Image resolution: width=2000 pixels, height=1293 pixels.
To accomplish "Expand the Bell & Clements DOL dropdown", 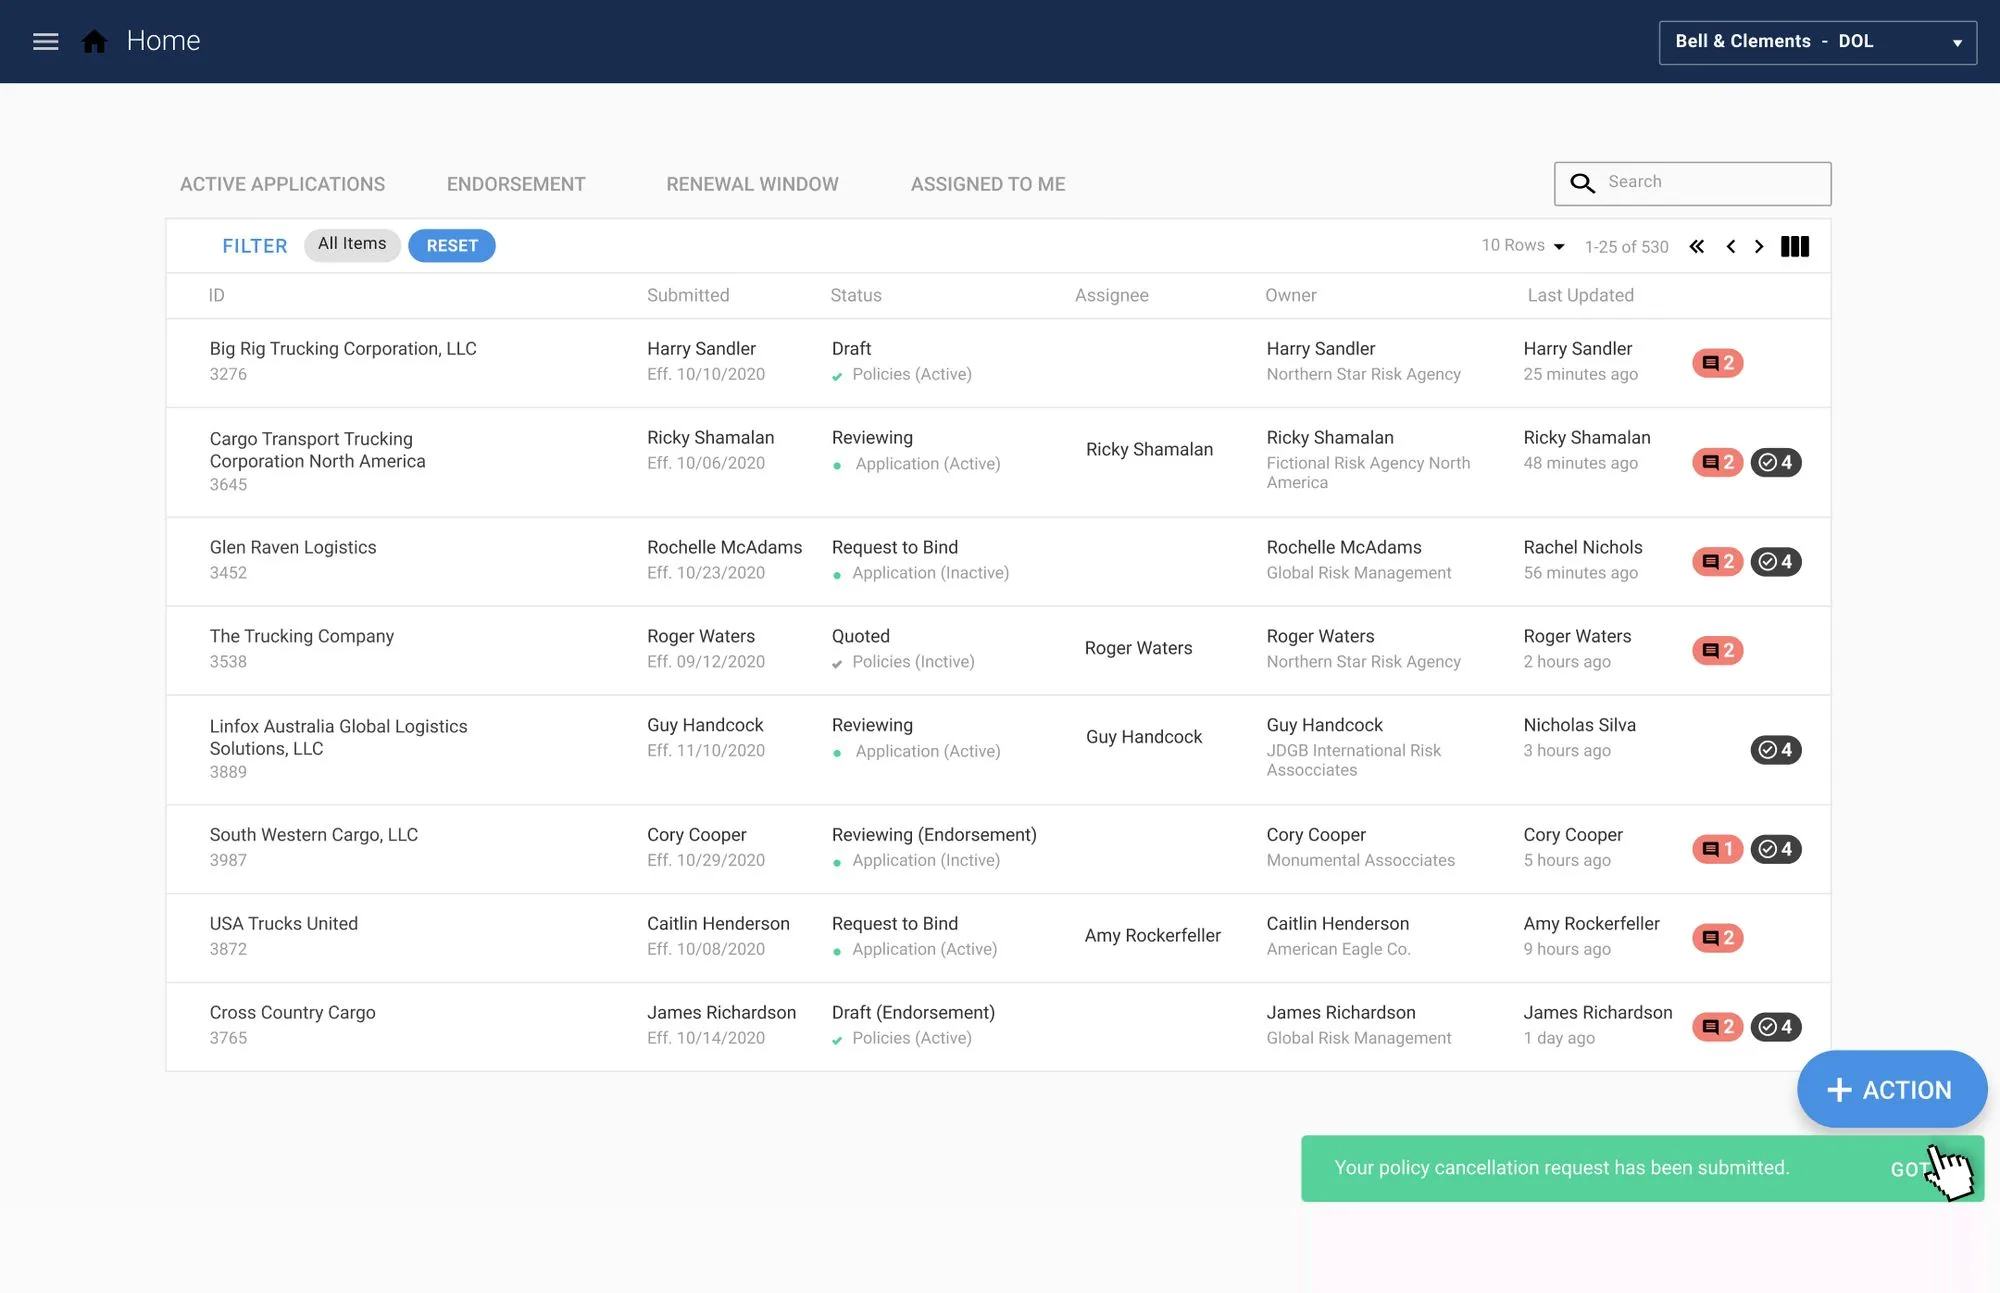I will [x=1817, y=42].
